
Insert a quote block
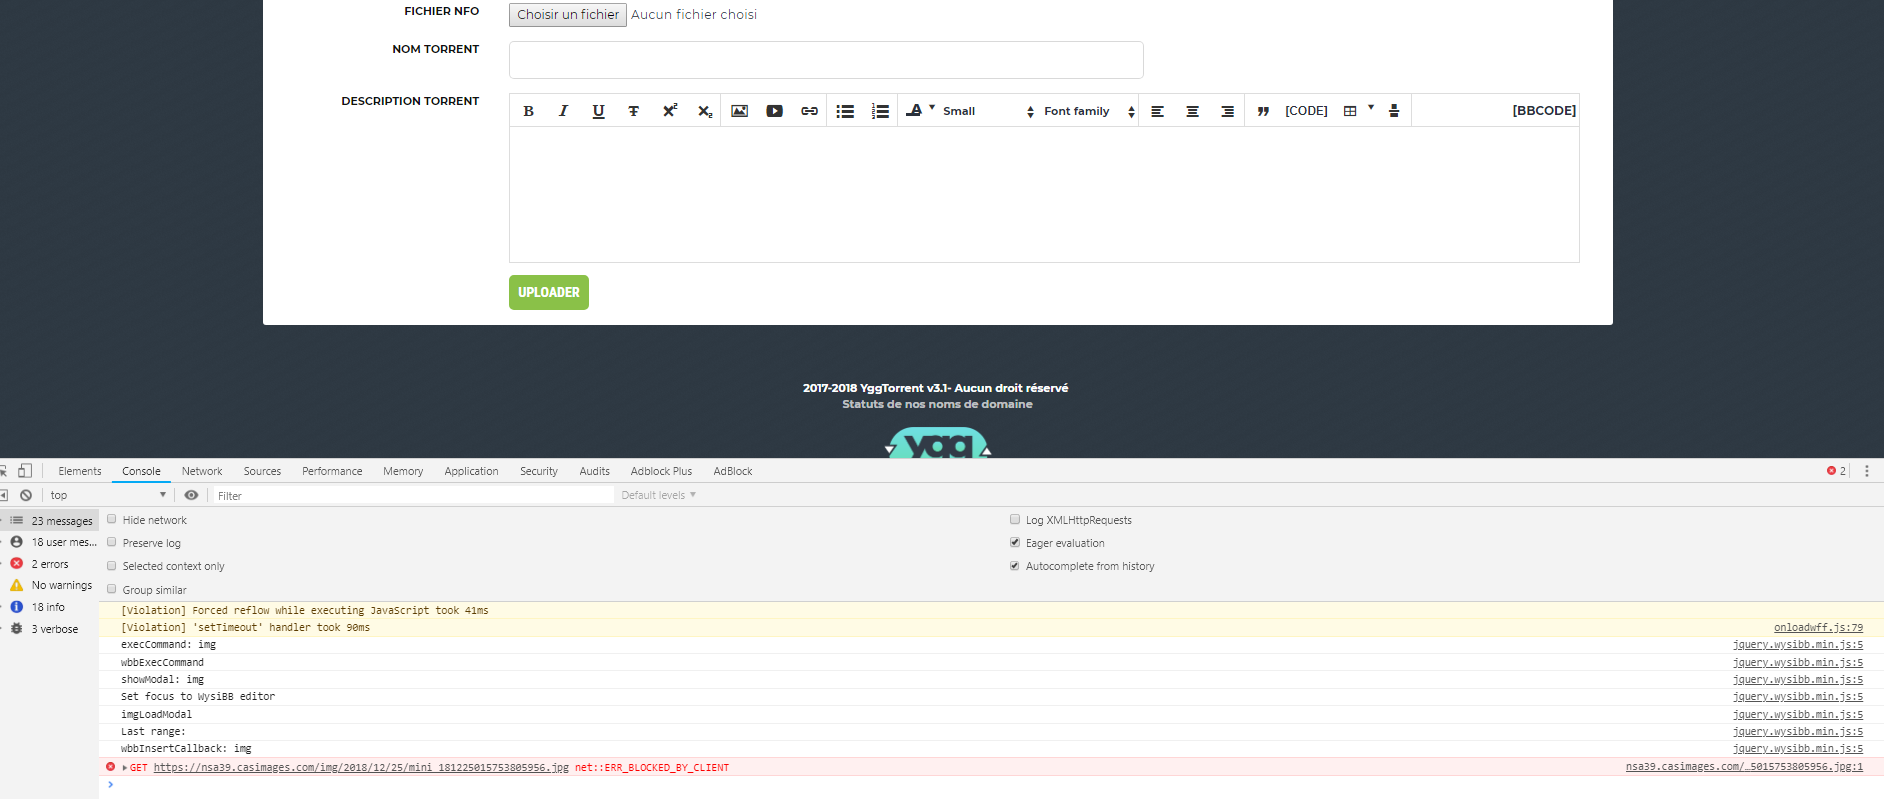[1263, 111]
